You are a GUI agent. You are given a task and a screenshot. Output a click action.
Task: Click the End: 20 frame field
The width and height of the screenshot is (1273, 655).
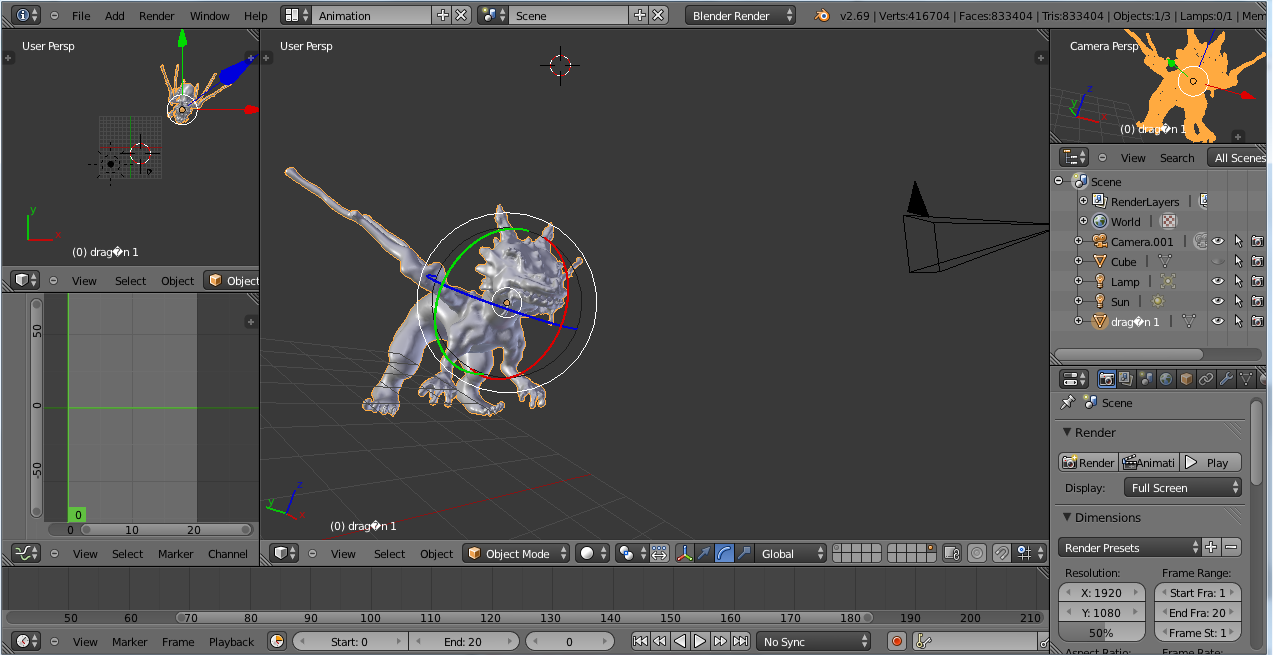click(x=462, y=641)
